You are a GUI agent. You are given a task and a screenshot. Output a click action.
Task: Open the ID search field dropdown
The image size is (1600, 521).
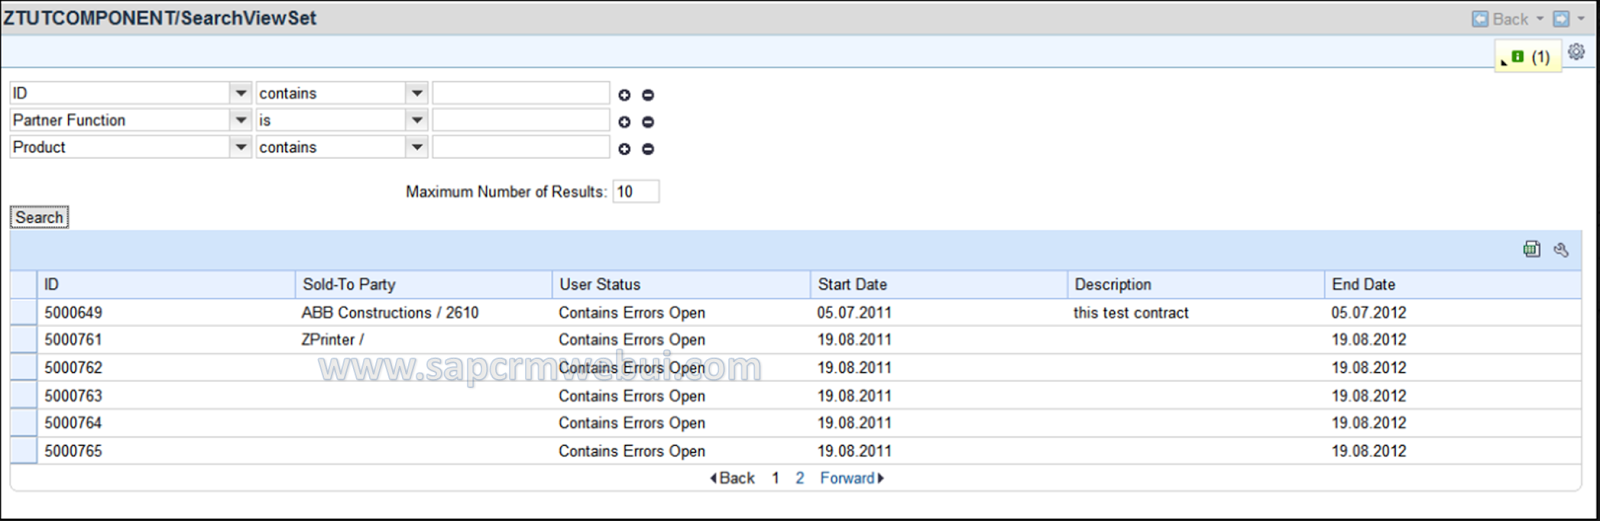pyautogui.click(x=241, y=93)
